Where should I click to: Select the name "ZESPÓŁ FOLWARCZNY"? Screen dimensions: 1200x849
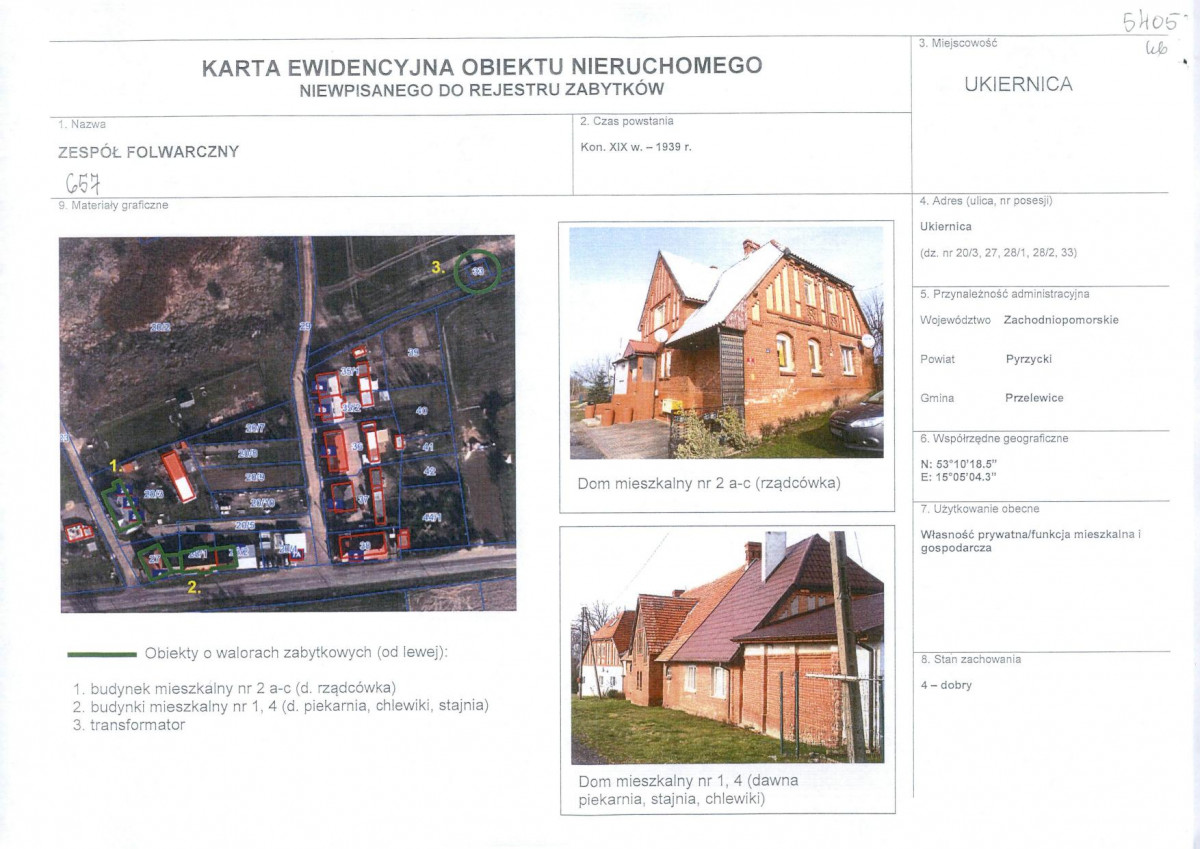[149, 152]
